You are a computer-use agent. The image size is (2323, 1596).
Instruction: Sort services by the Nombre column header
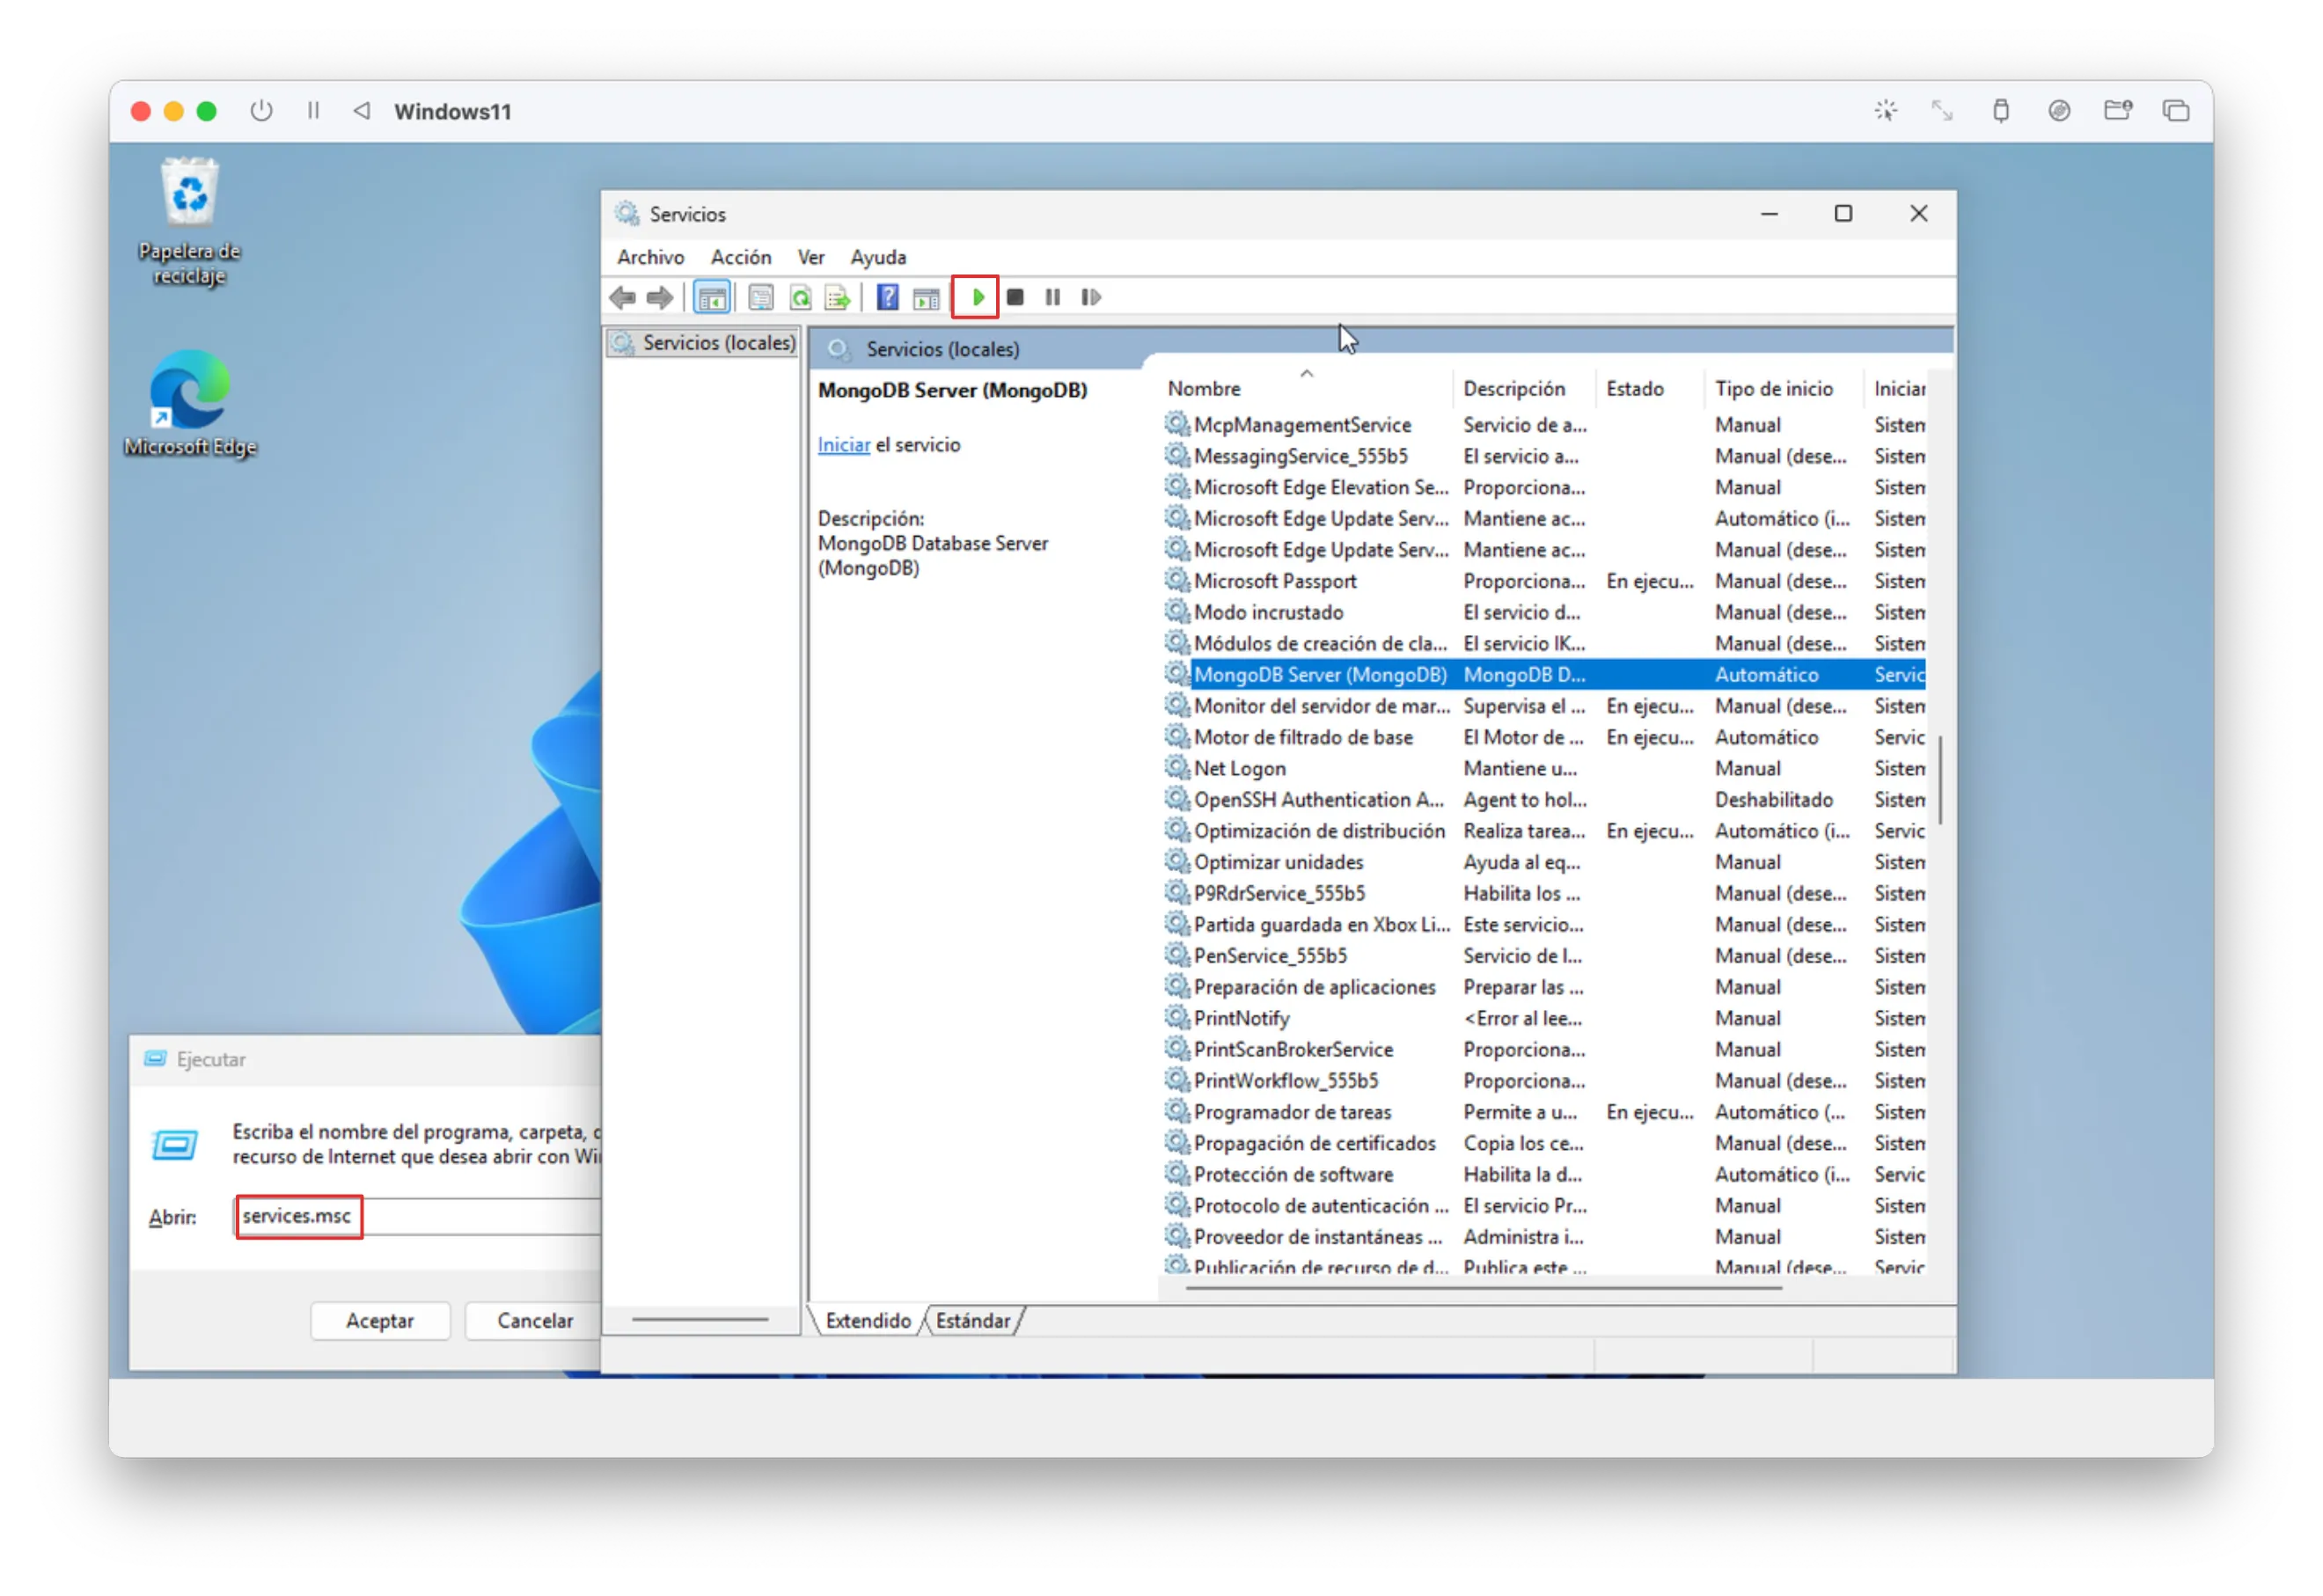[x=1204, y=389]
